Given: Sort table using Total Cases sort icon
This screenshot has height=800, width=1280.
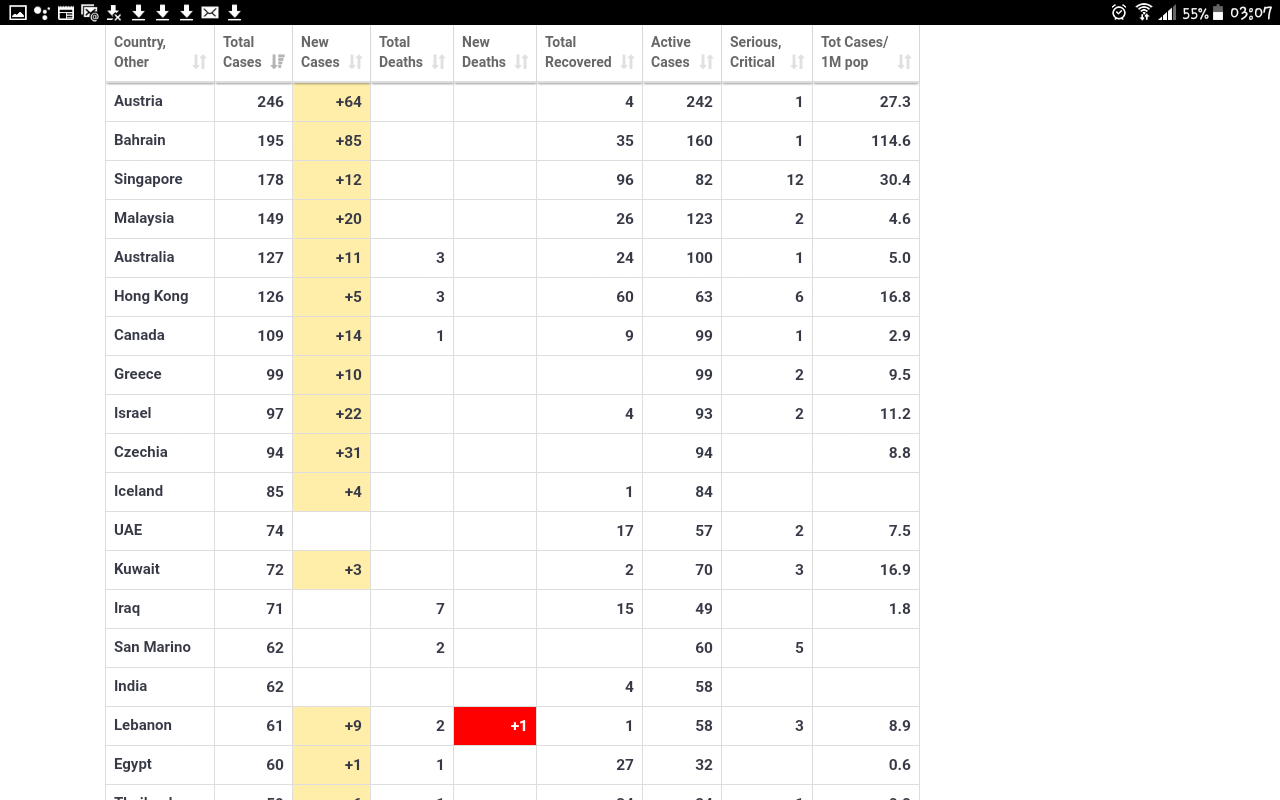Looking at the screenshot, I should [277, 62].
